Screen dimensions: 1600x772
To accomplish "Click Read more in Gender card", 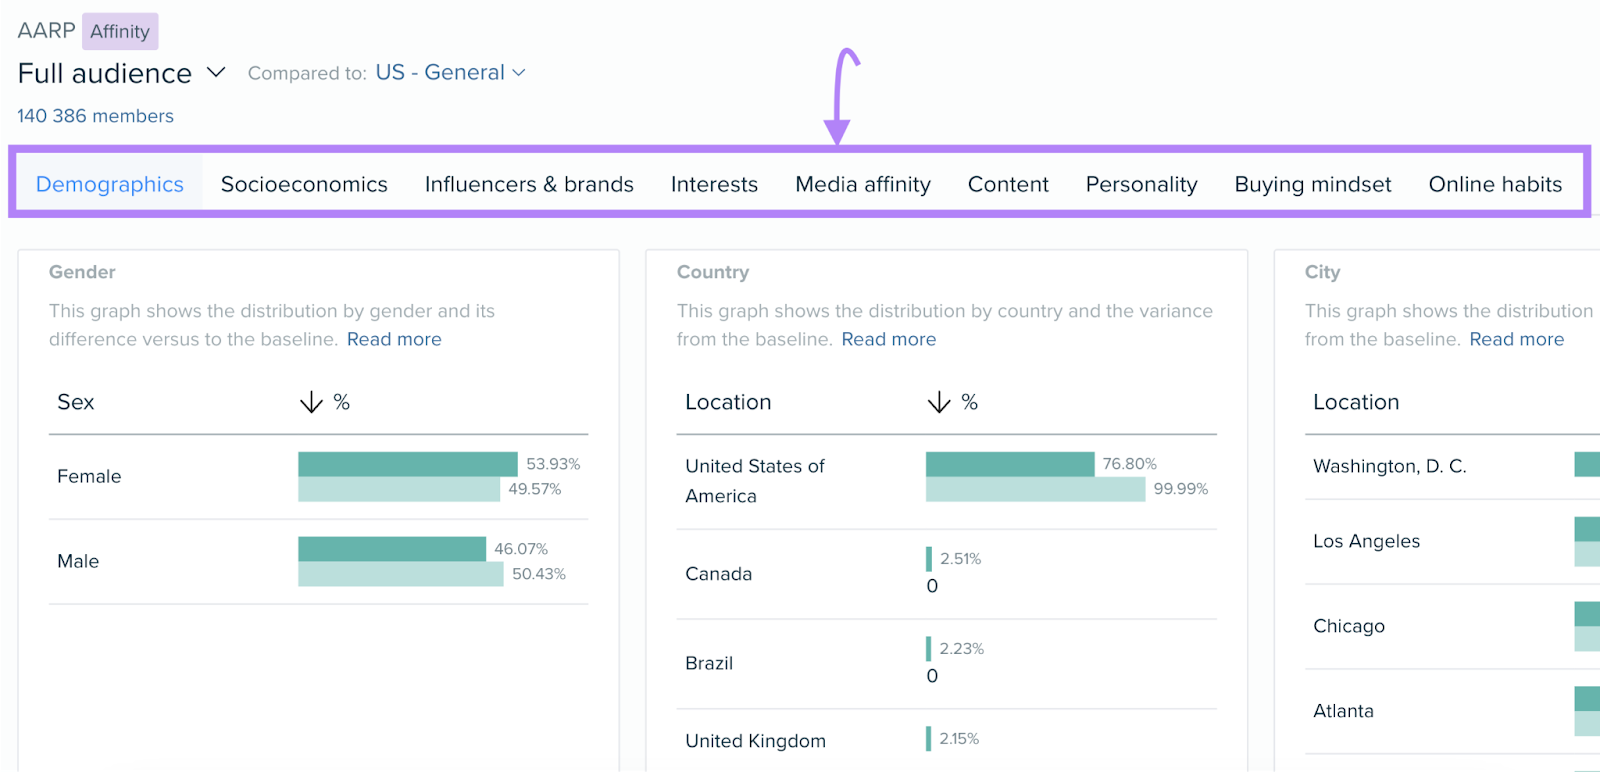I will [394, 340].
